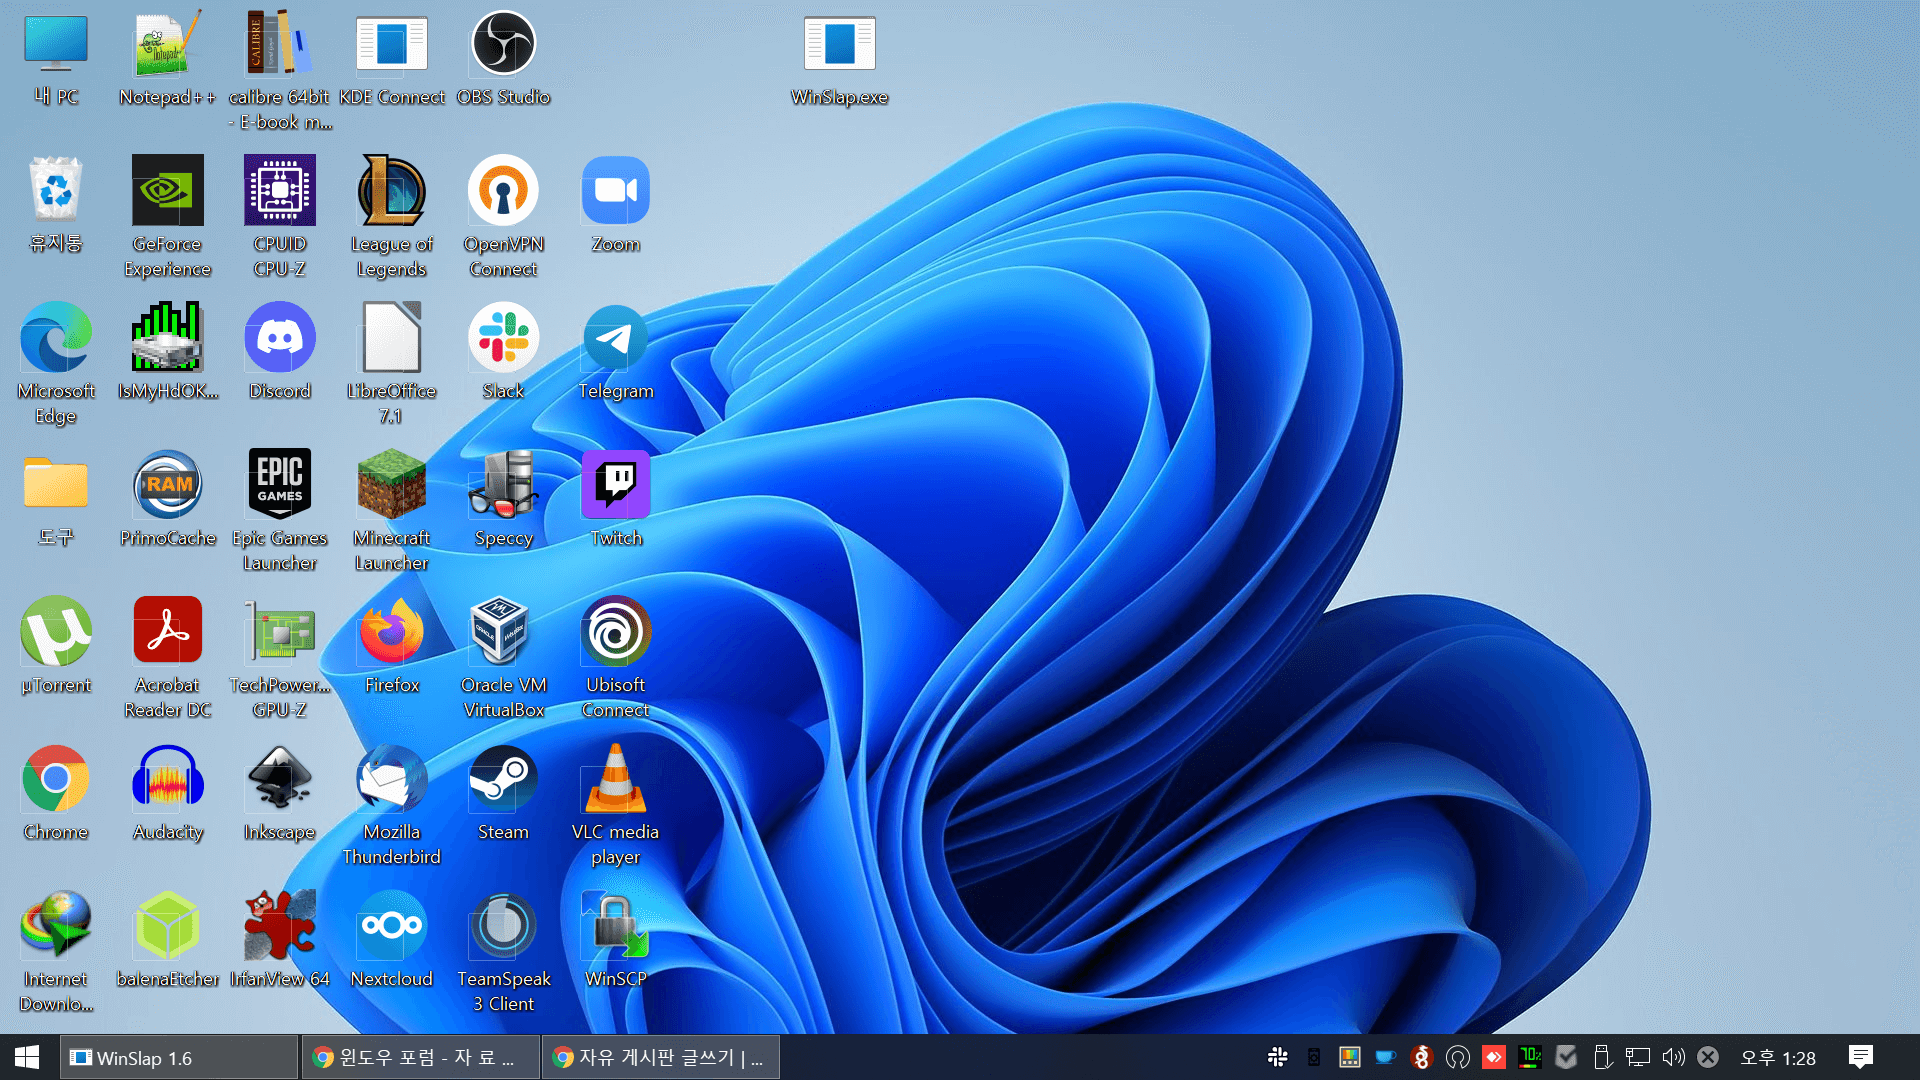The image size is (1920, 1080).
Task: Select the GeForce Experience shortcut
Action: tap(168, 216)
